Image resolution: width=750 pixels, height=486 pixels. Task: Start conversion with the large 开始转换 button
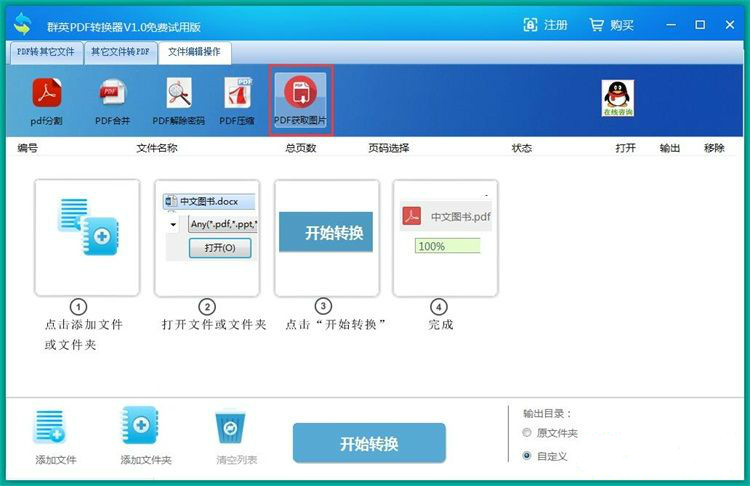pyautogui.click(x=369, y=443)
